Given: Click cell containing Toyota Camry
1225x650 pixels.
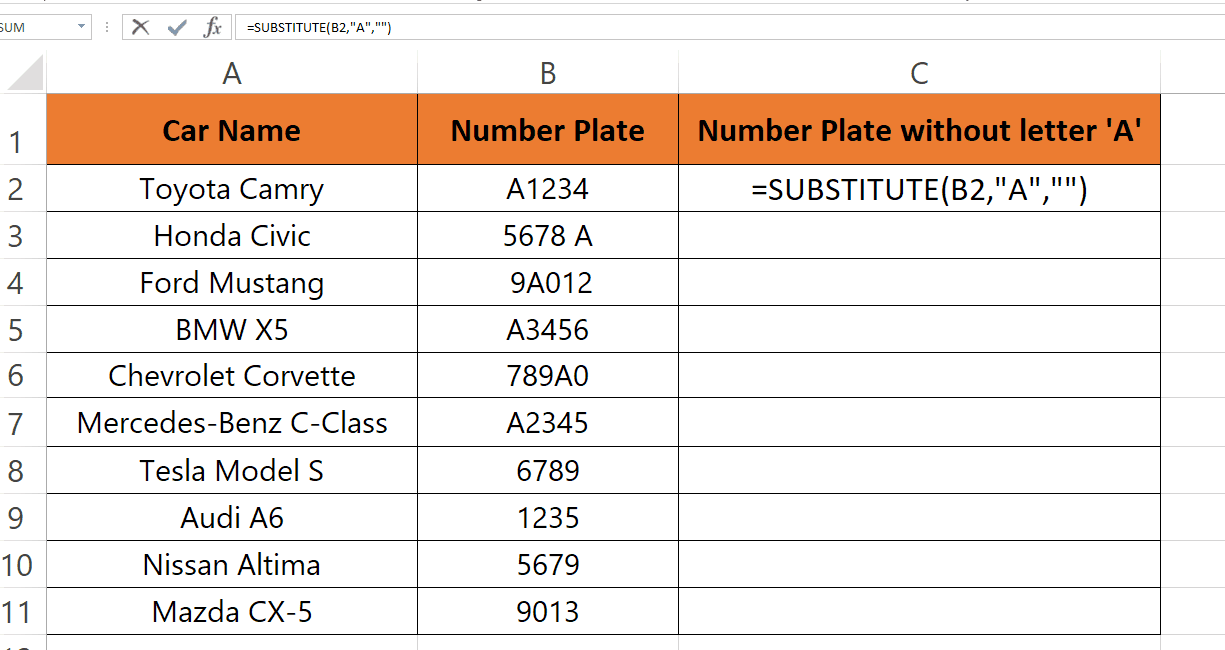Looking at the screenshot, I should pyautogui.click(x=231, y=189).
